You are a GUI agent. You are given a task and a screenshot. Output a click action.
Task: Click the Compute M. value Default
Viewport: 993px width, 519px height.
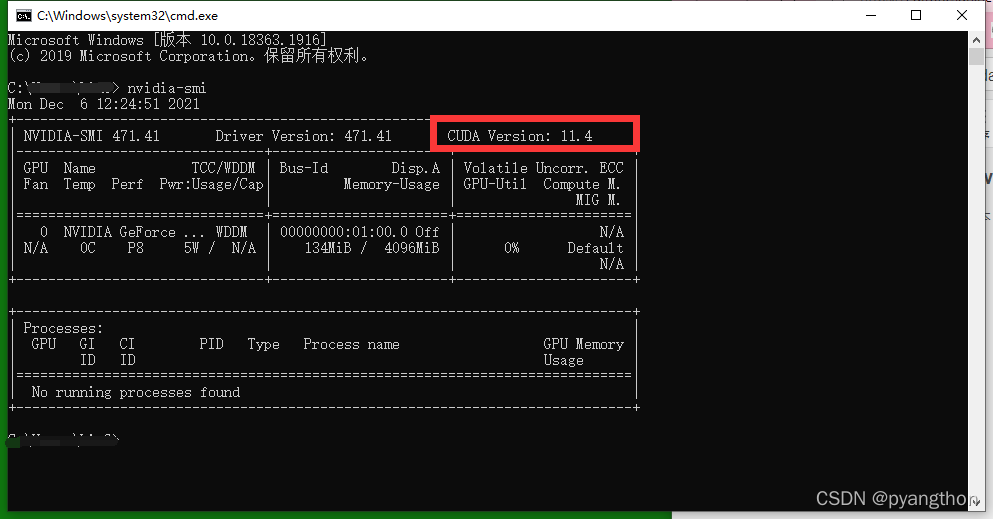[595, 248]
